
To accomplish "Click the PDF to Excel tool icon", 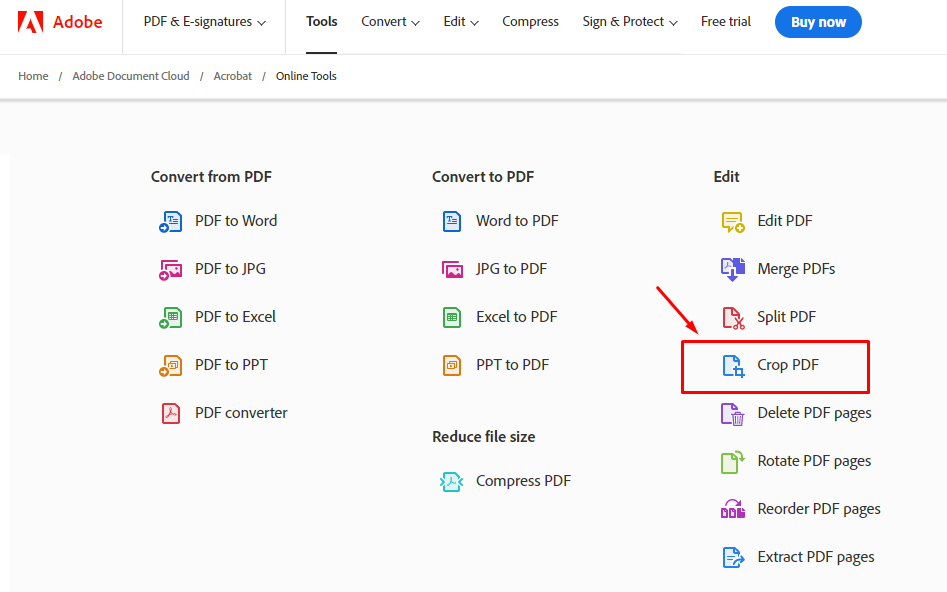I will tap(171, 316).
